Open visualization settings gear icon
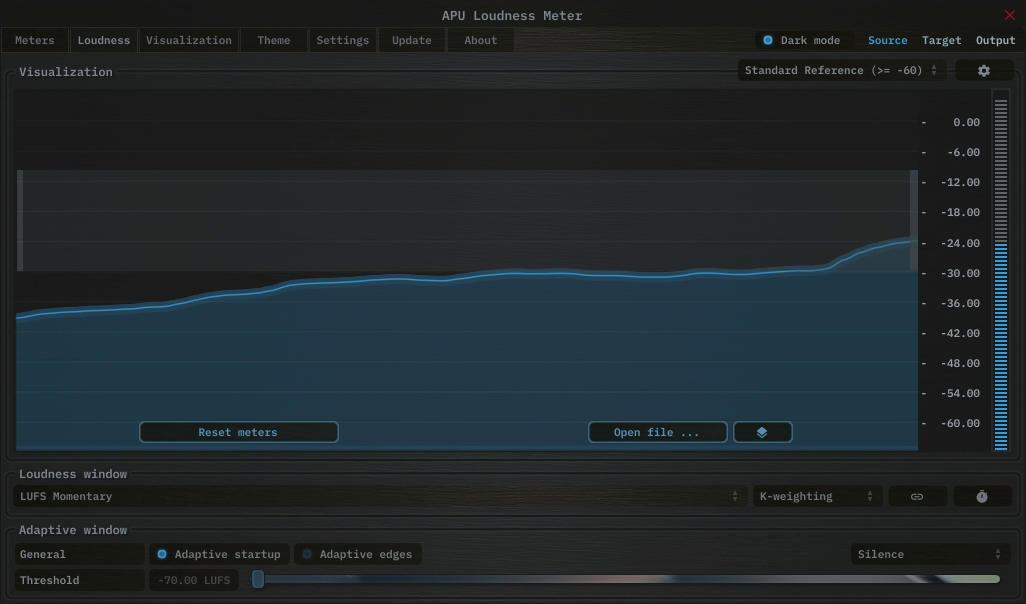The image size is (1026, 604). click(983, 71)
